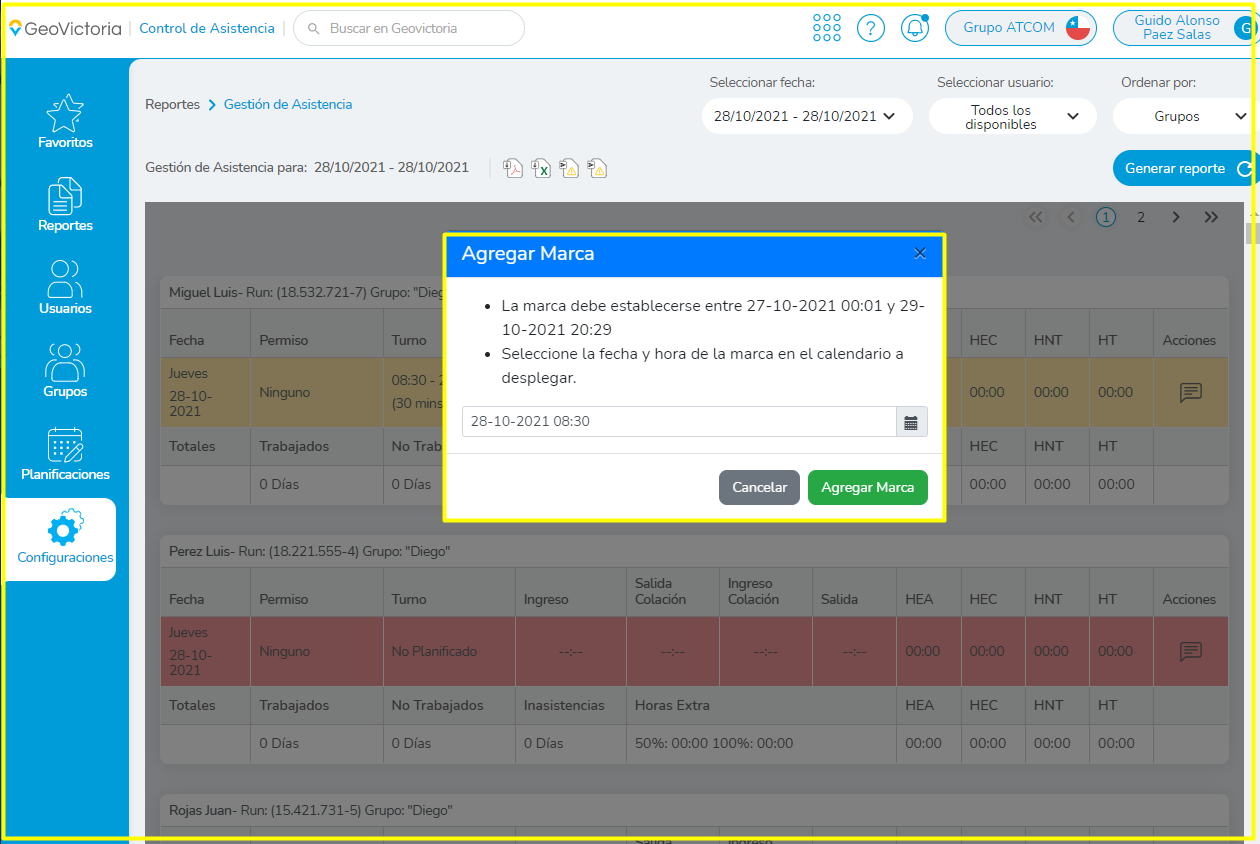Click the help question mark icon
The image size is (1260, 844).
[x=871, y=28]
